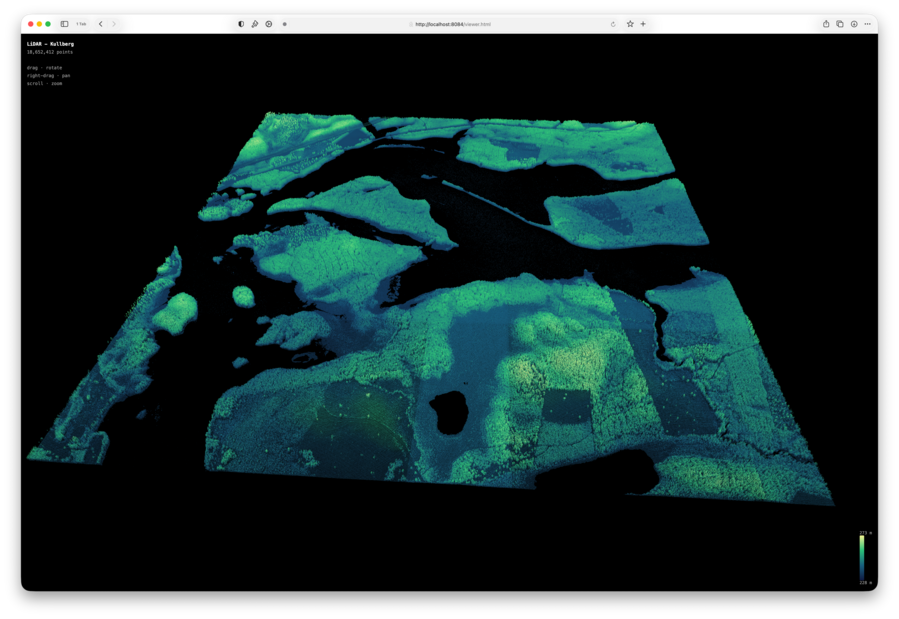The image size is (899, 619).
Task: Open the extensions settings gear icon
Action: pyautogui.click(x=268, y=24)
